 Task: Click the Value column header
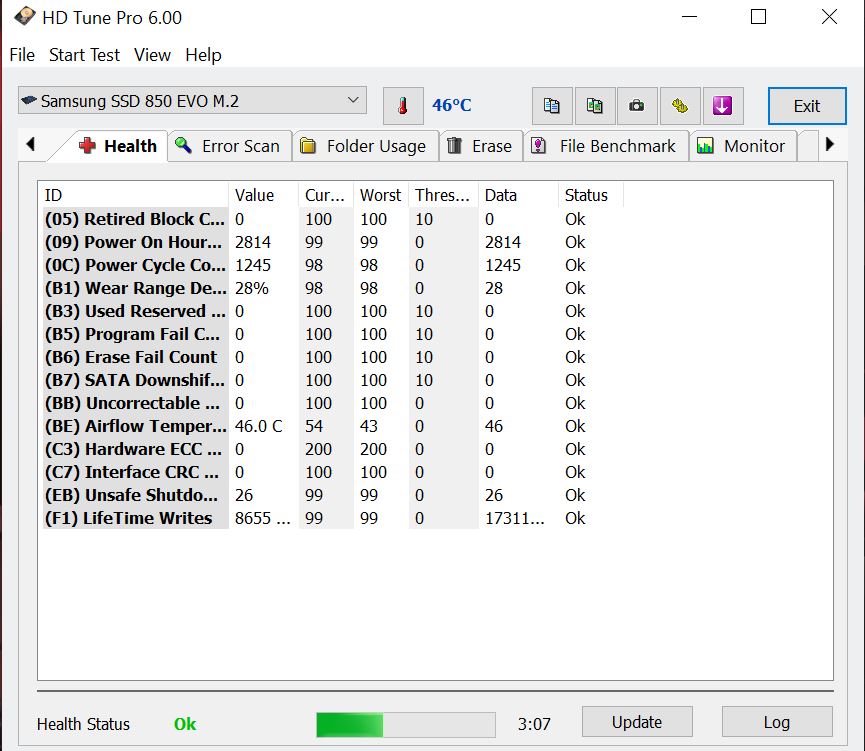point(263,195)
